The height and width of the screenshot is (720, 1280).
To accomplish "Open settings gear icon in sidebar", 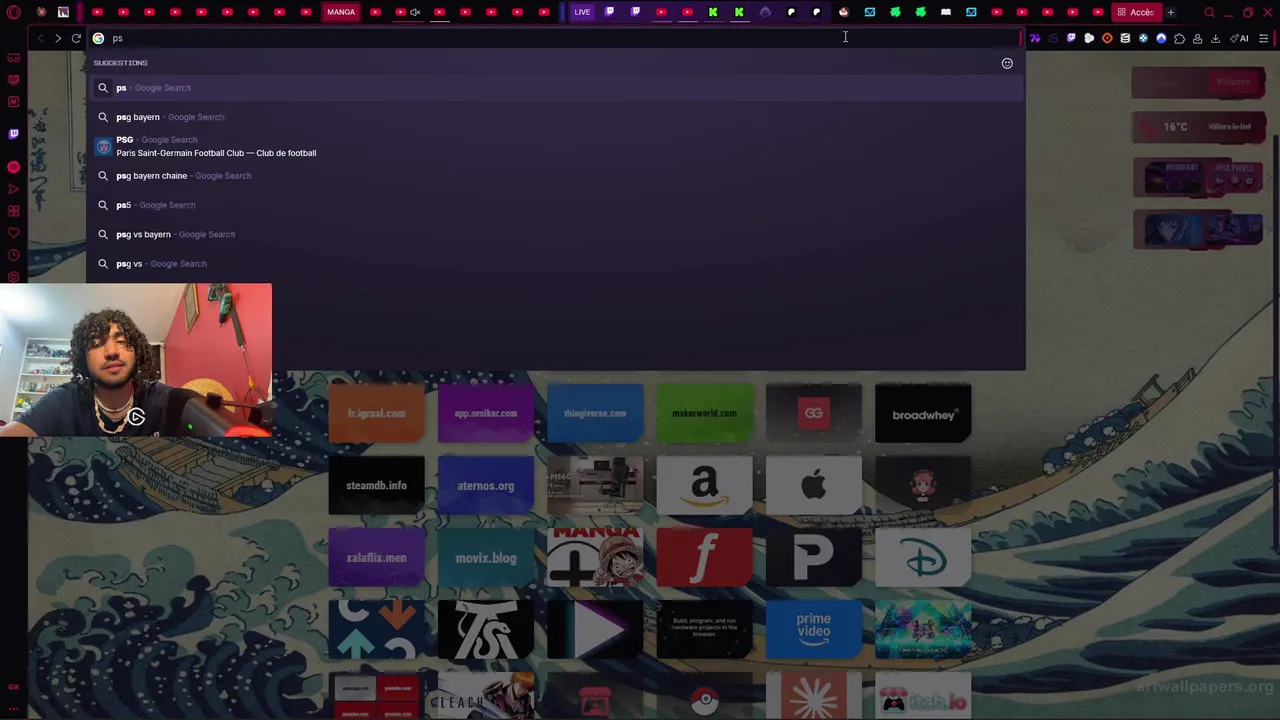I will (13, 277).
